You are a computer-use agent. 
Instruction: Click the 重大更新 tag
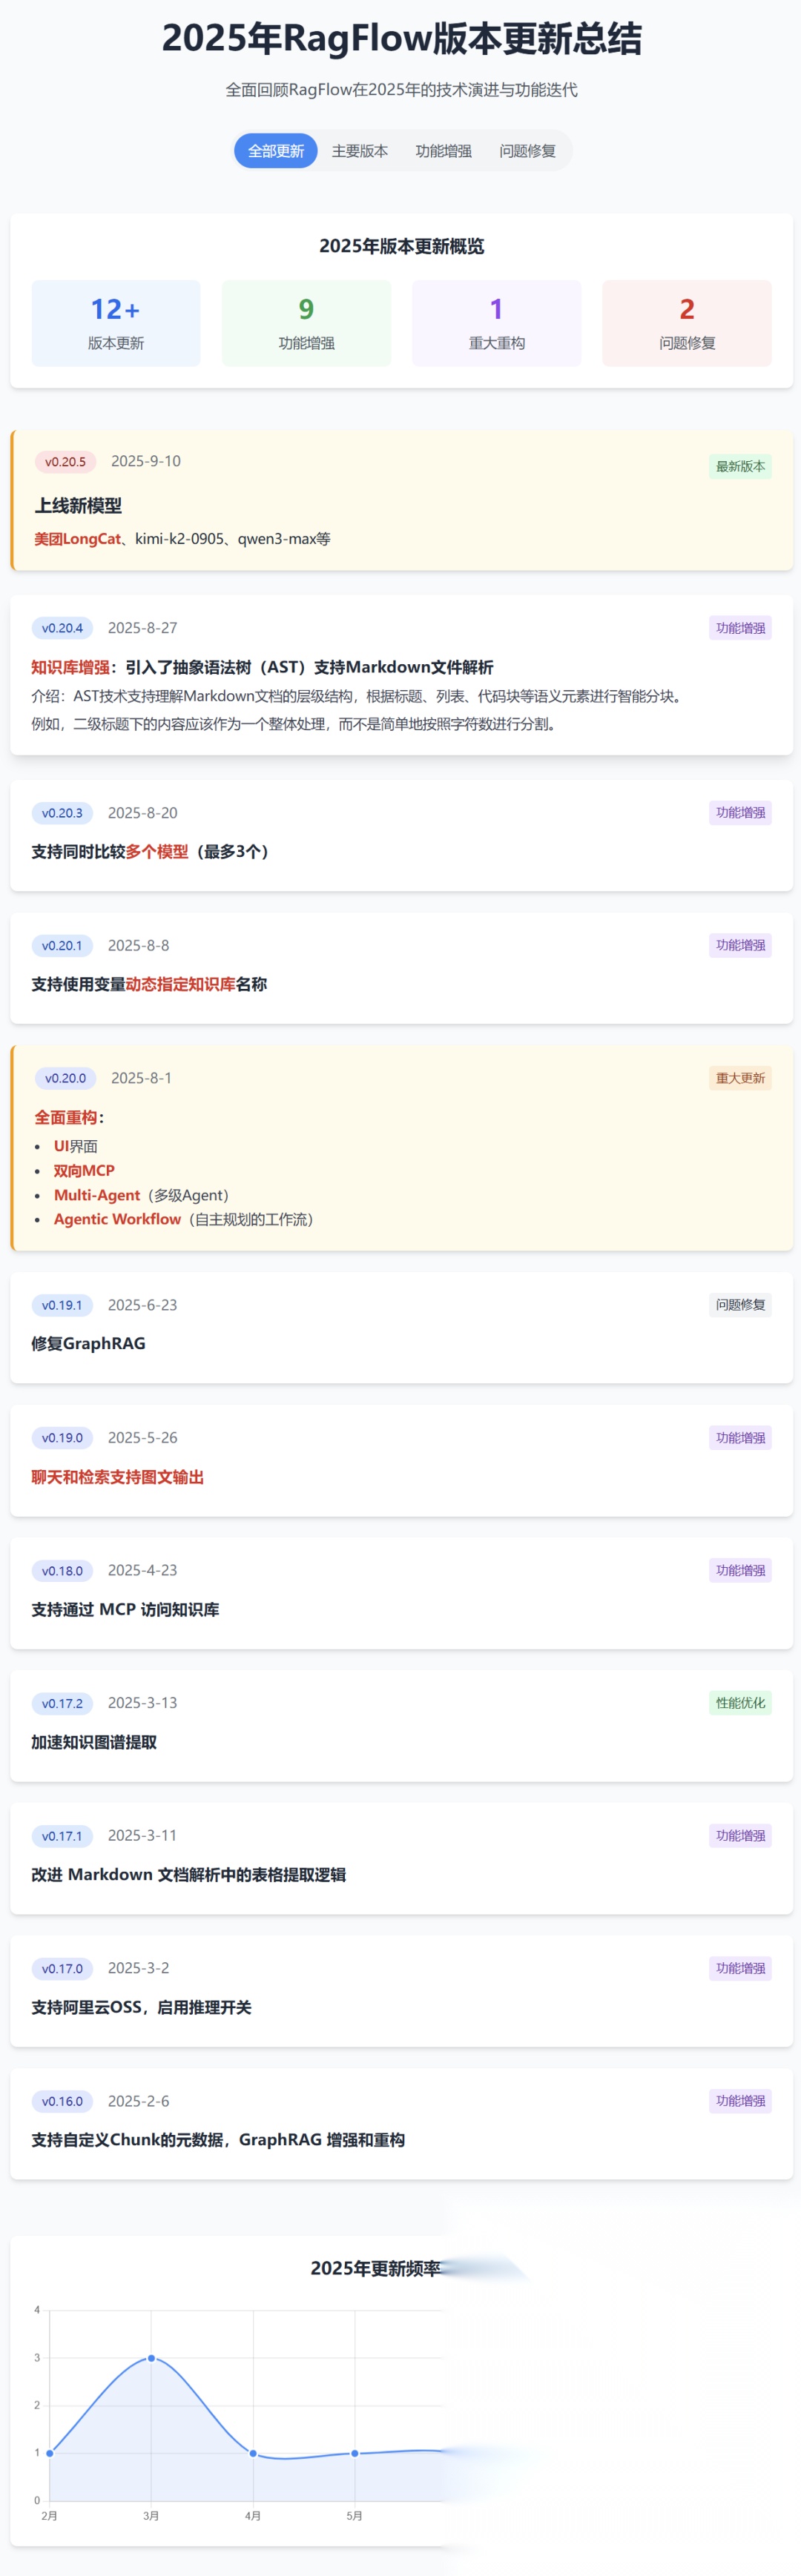pos(740,1078)
